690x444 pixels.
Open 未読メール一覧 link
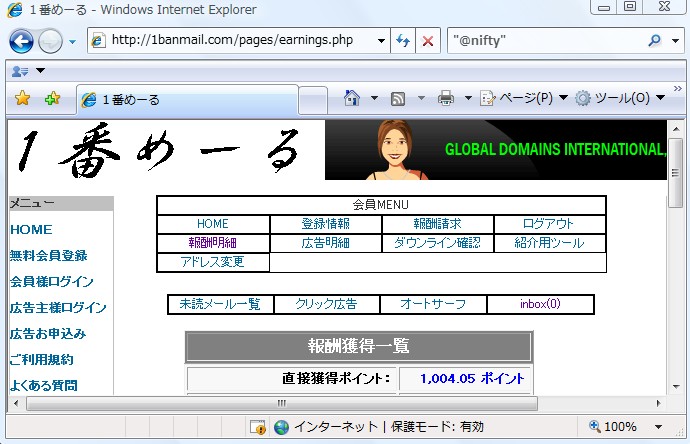(x=220, y=304)
